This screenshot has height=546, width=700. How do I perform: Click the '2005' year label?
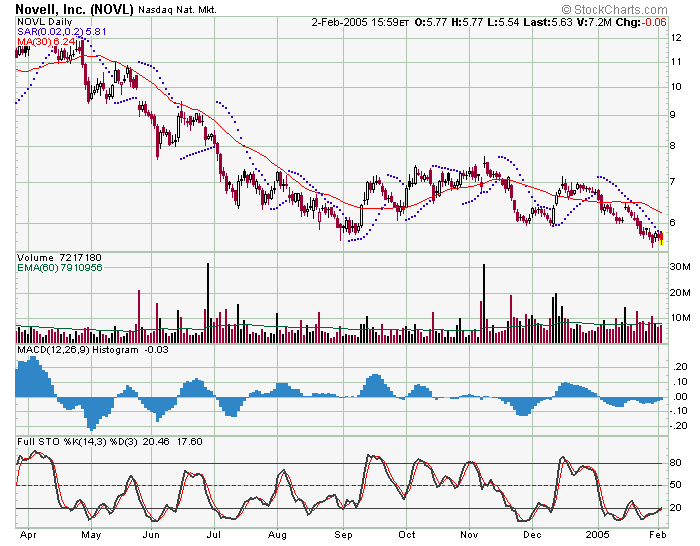pos(598,535)
